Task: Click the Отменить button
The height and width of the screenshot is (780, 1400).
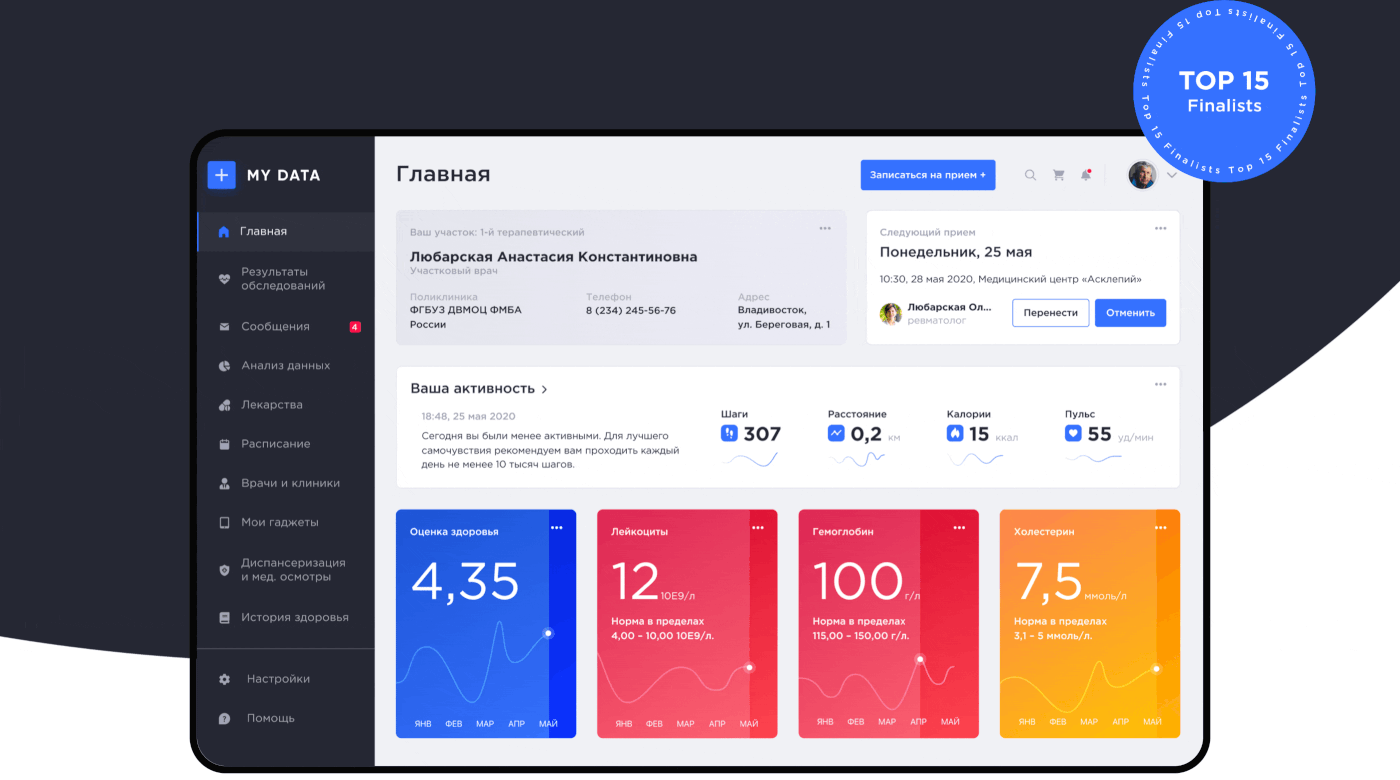Action: click(1130, 313)
